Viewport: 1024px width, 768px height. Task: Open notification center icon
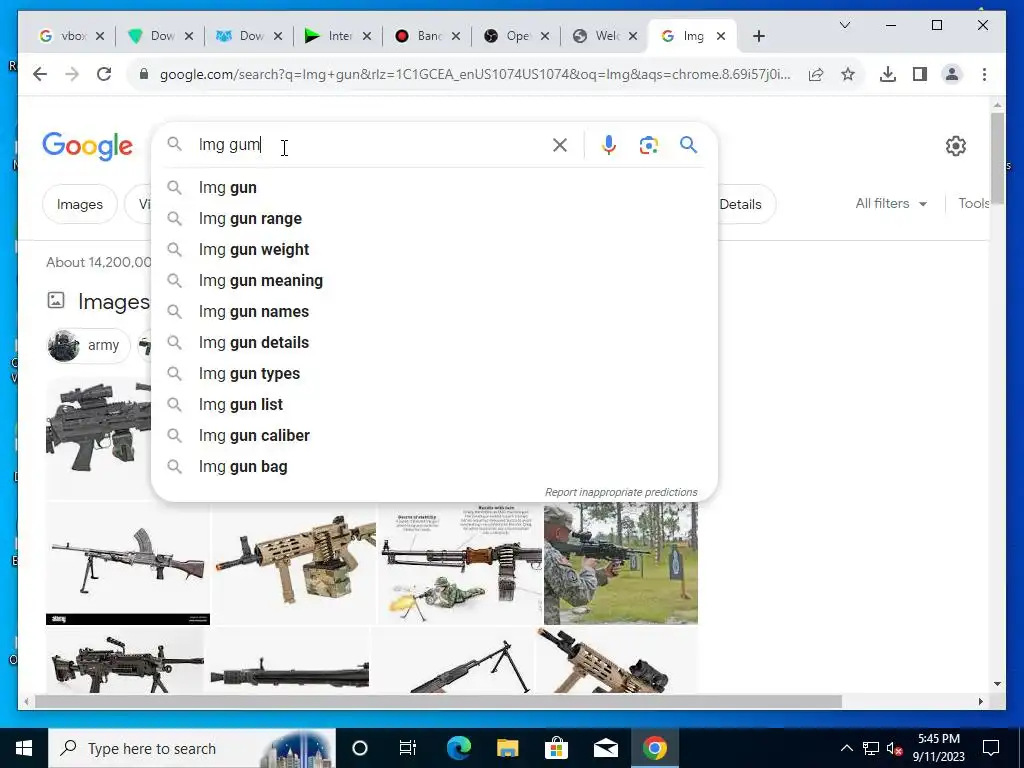[991, 748]
